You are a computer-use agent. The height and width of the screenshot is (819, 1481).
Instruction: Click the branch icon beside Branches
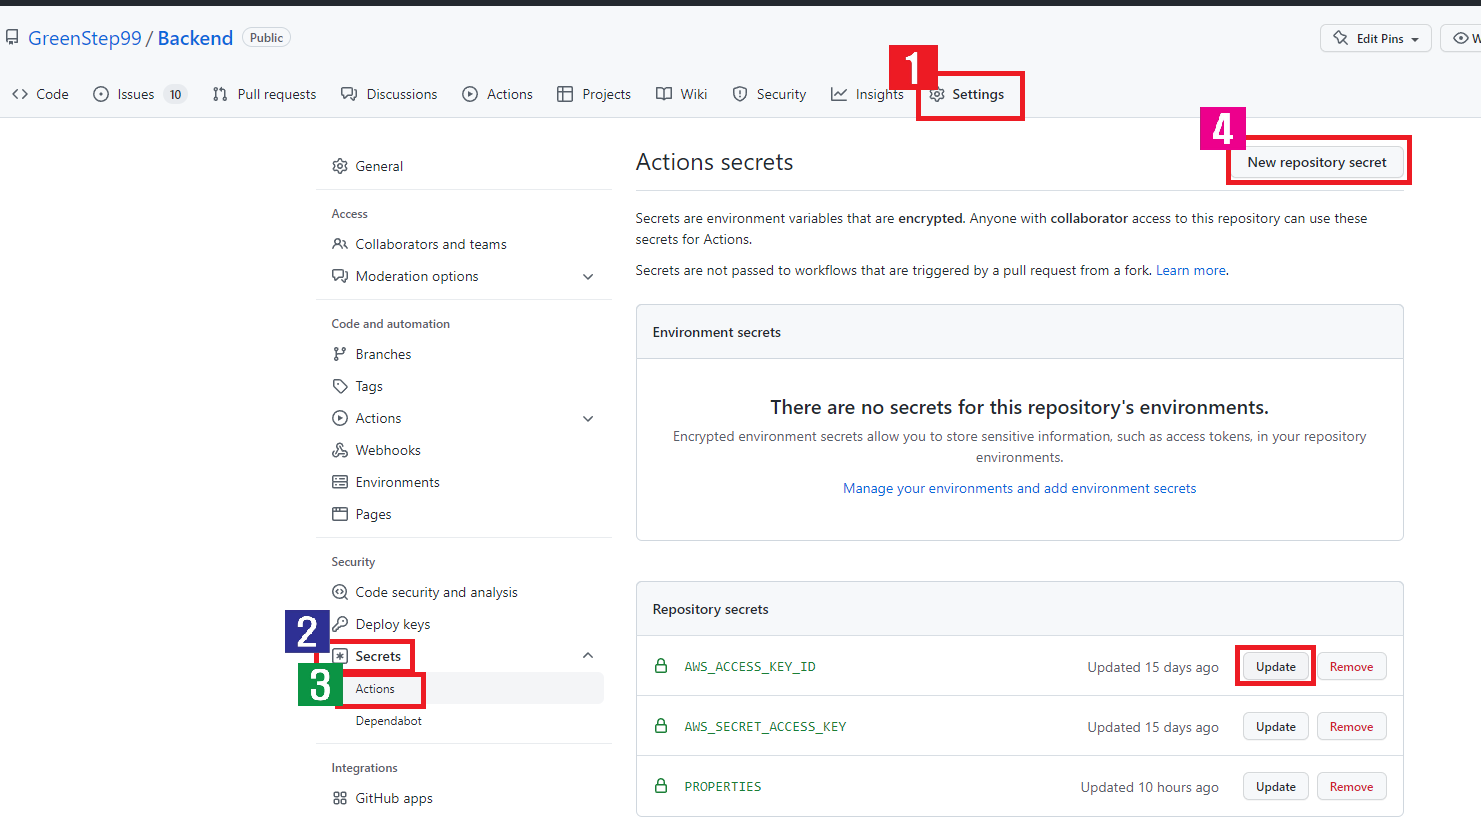(x=340, y=354)
